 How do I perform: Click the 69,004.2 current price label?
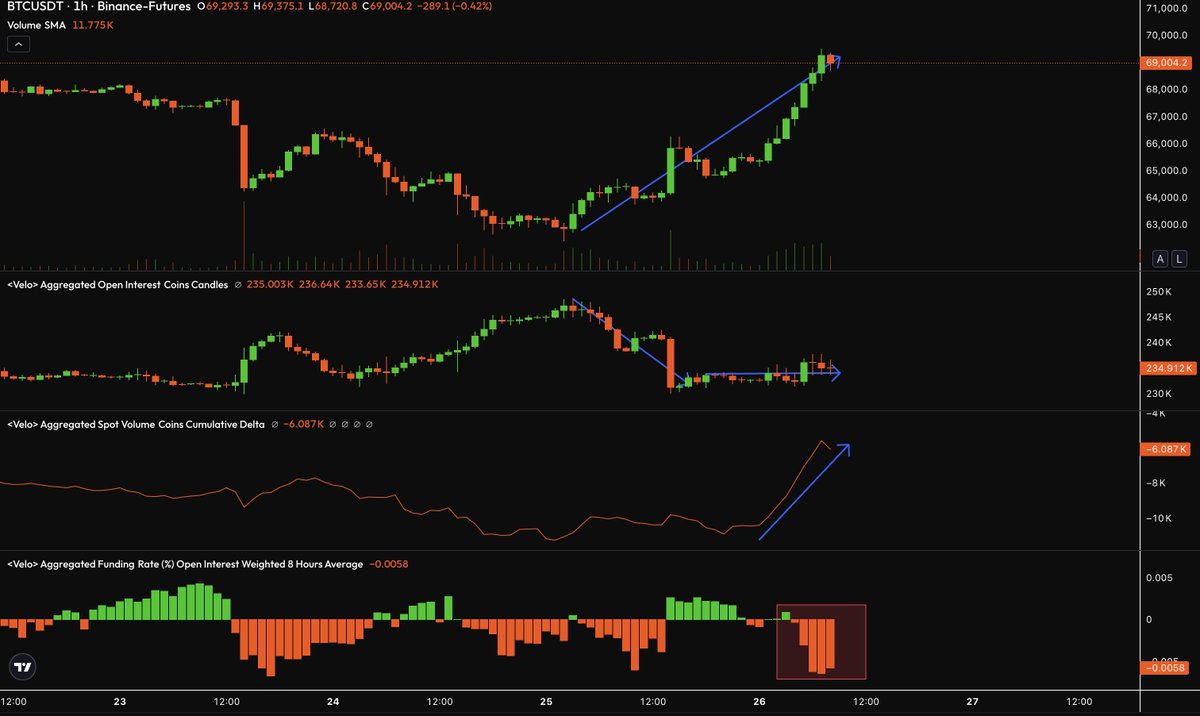pyautogui.click(x=1165, y=62)
